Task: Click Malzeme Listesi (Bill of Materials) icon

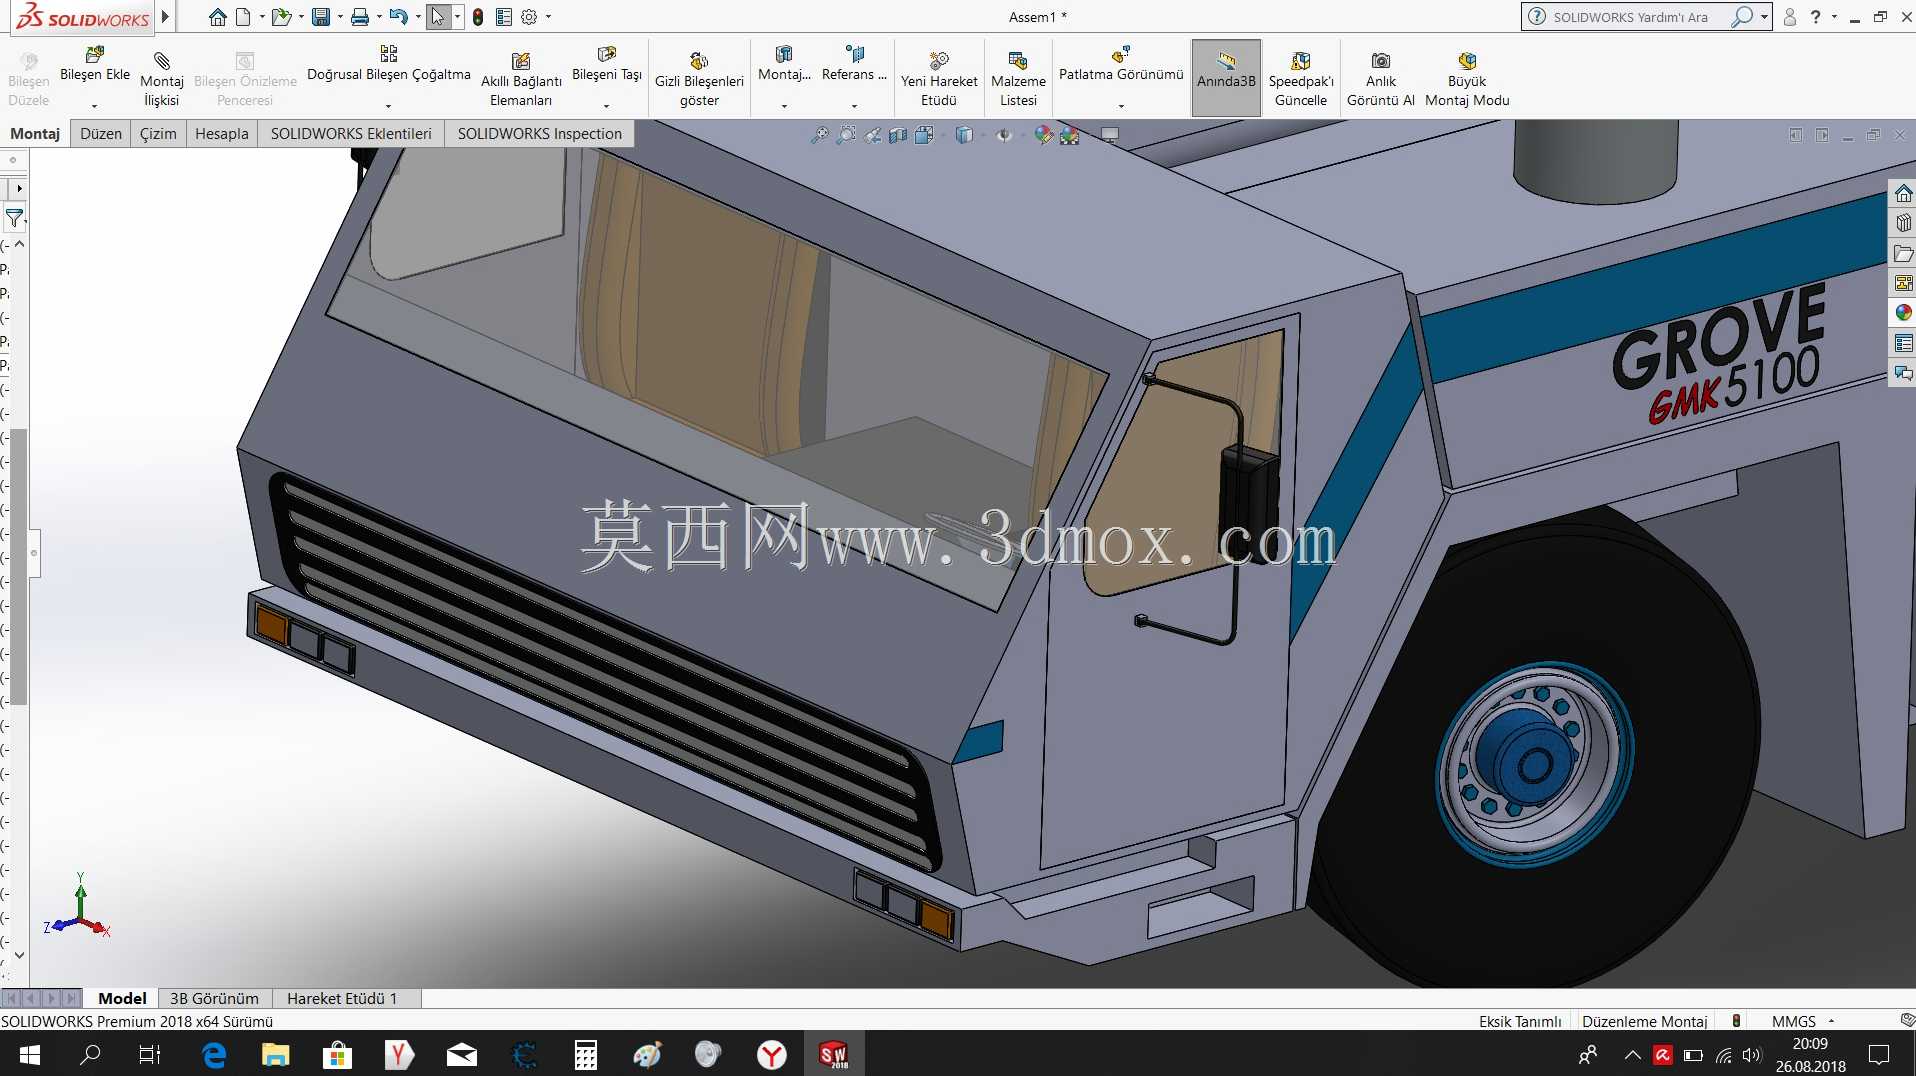Action: [1018, 61]
